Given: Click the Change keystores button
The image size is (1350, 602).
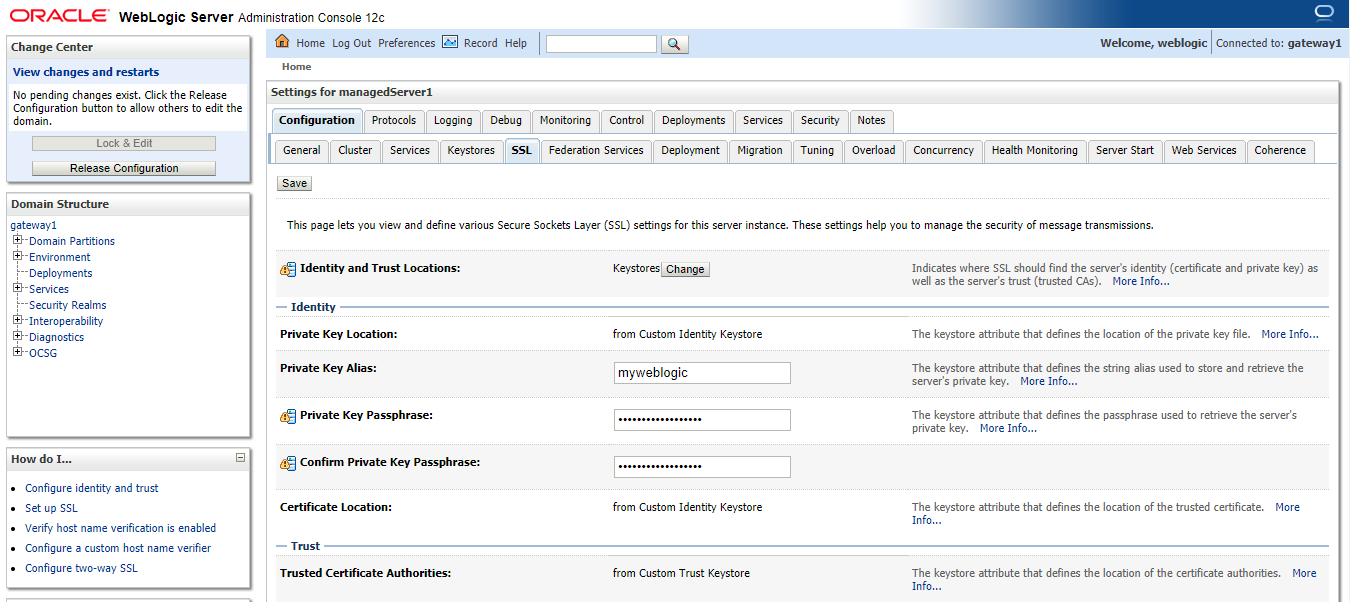Looking at the screenshot, I should (x=685, y=269).
